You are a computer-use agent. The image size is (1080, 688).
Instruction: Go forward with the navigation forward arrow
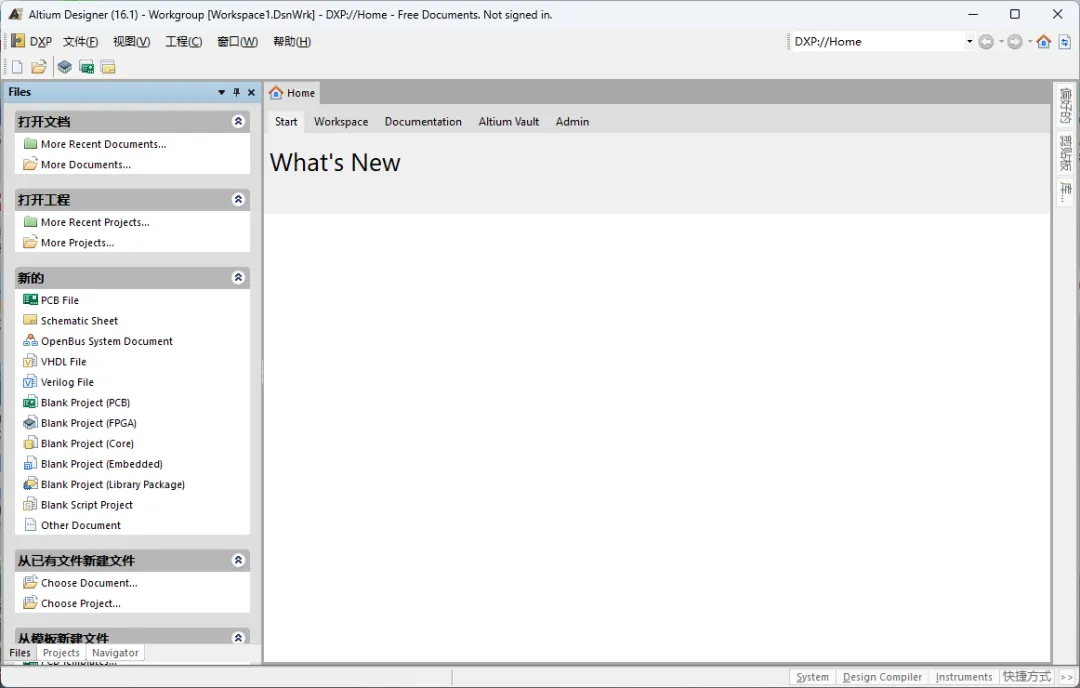(1015, 42)
